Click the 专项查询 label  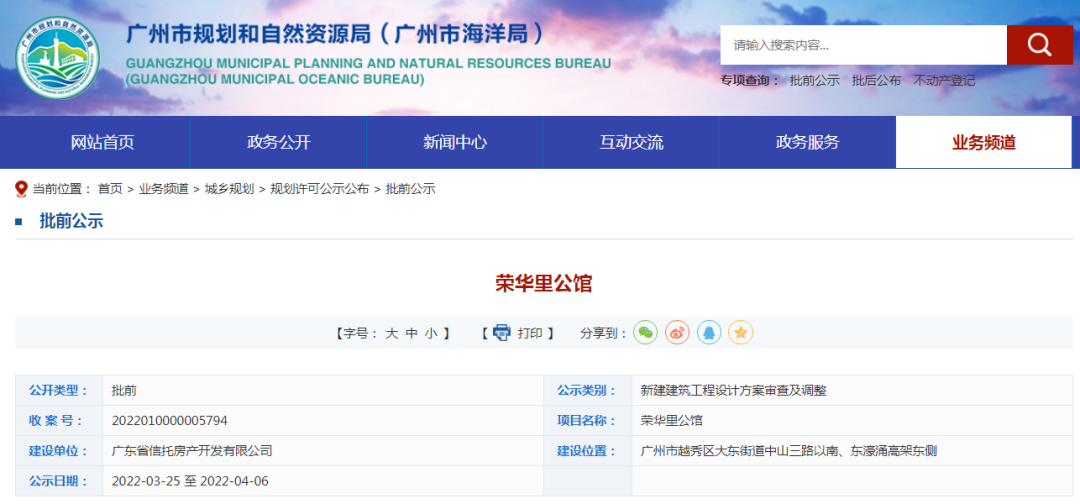point(750,81)
